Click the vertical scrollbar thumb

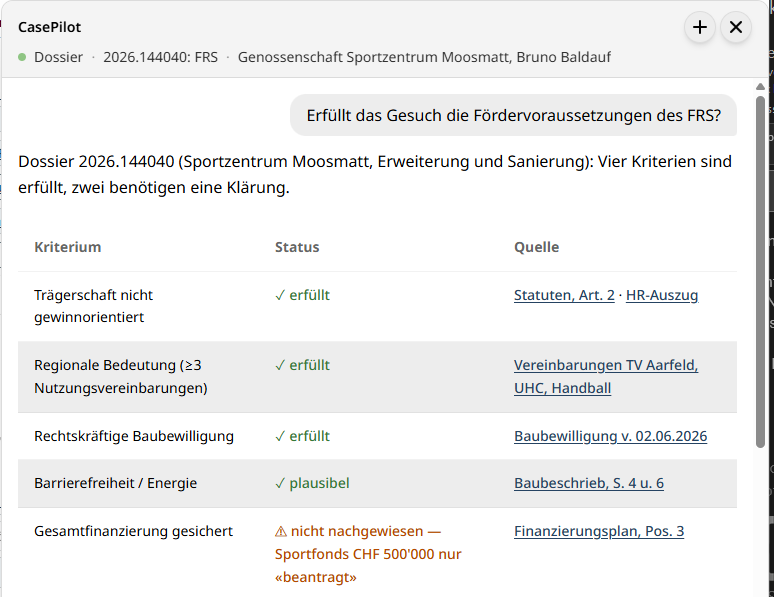pos(760,272)
